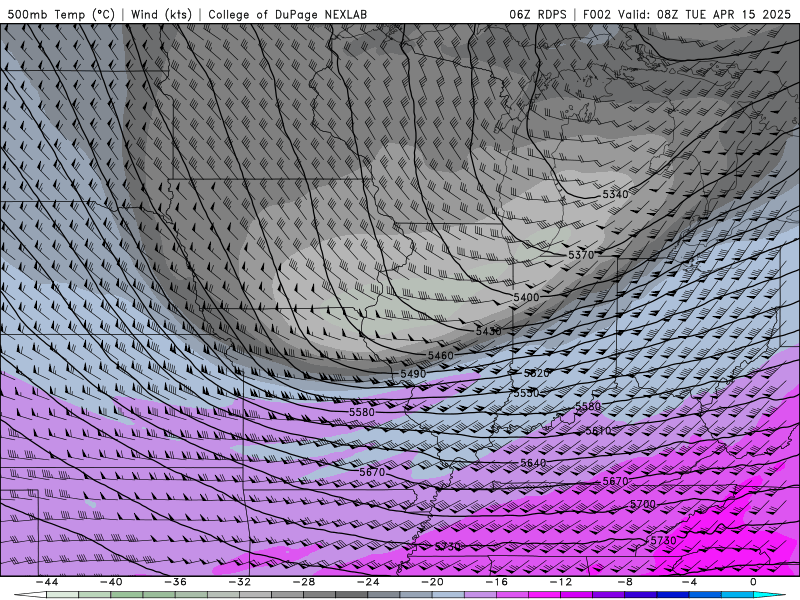Pick the 5430 contour label

click(488, 332)
